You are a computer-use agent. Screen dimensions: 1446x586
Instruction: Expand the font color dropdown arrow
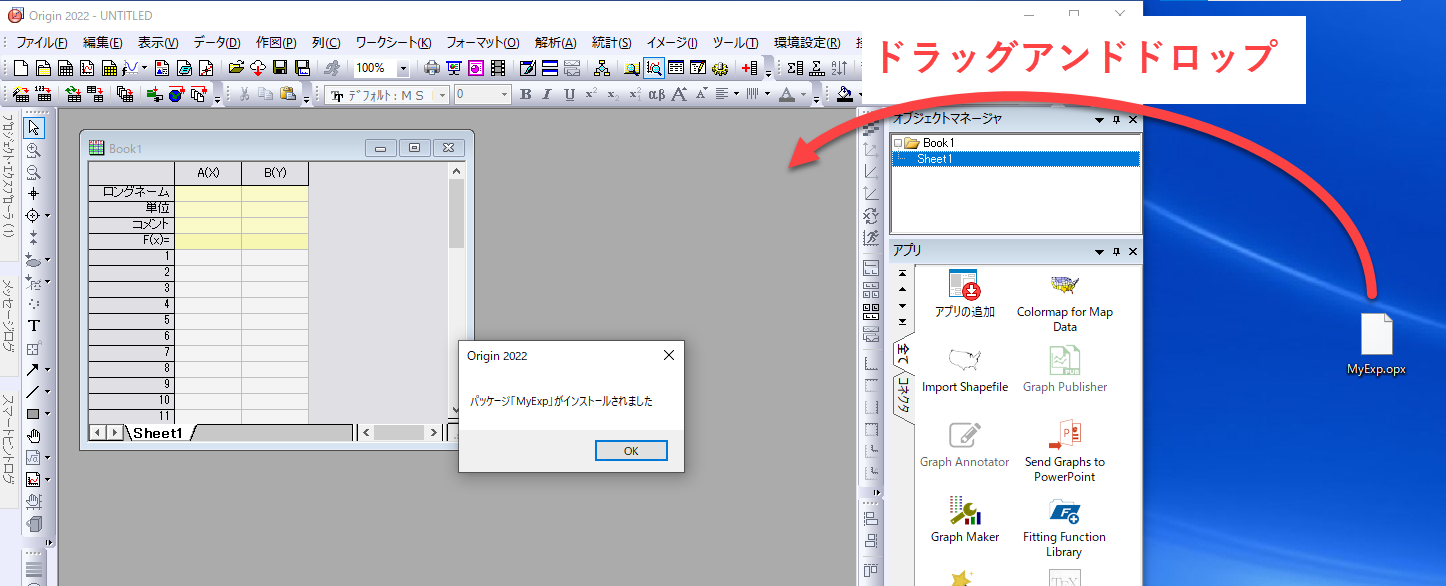[803, 94]
